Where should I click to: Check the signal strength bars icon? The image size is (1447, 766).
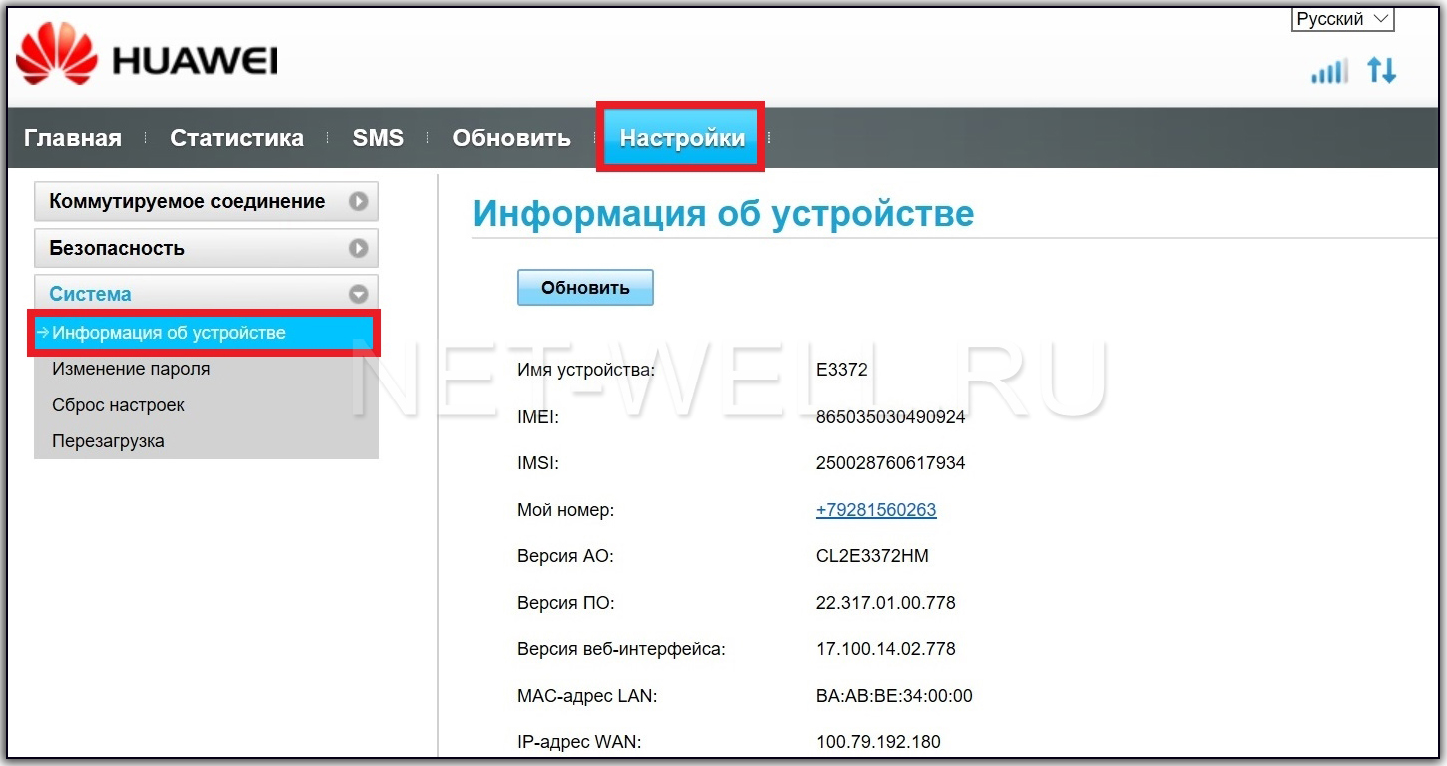coord(1329,71)
